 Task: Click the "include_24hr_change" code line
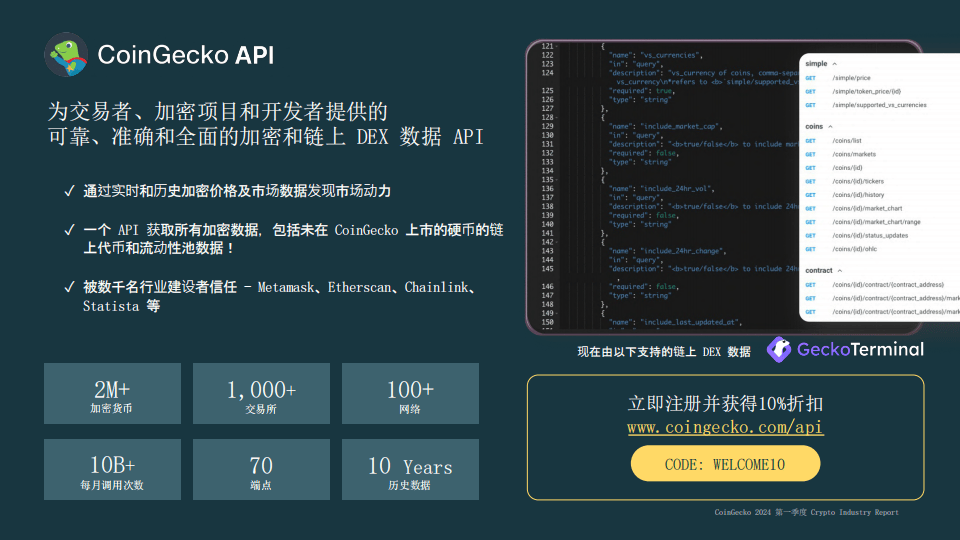coord(668,251)
